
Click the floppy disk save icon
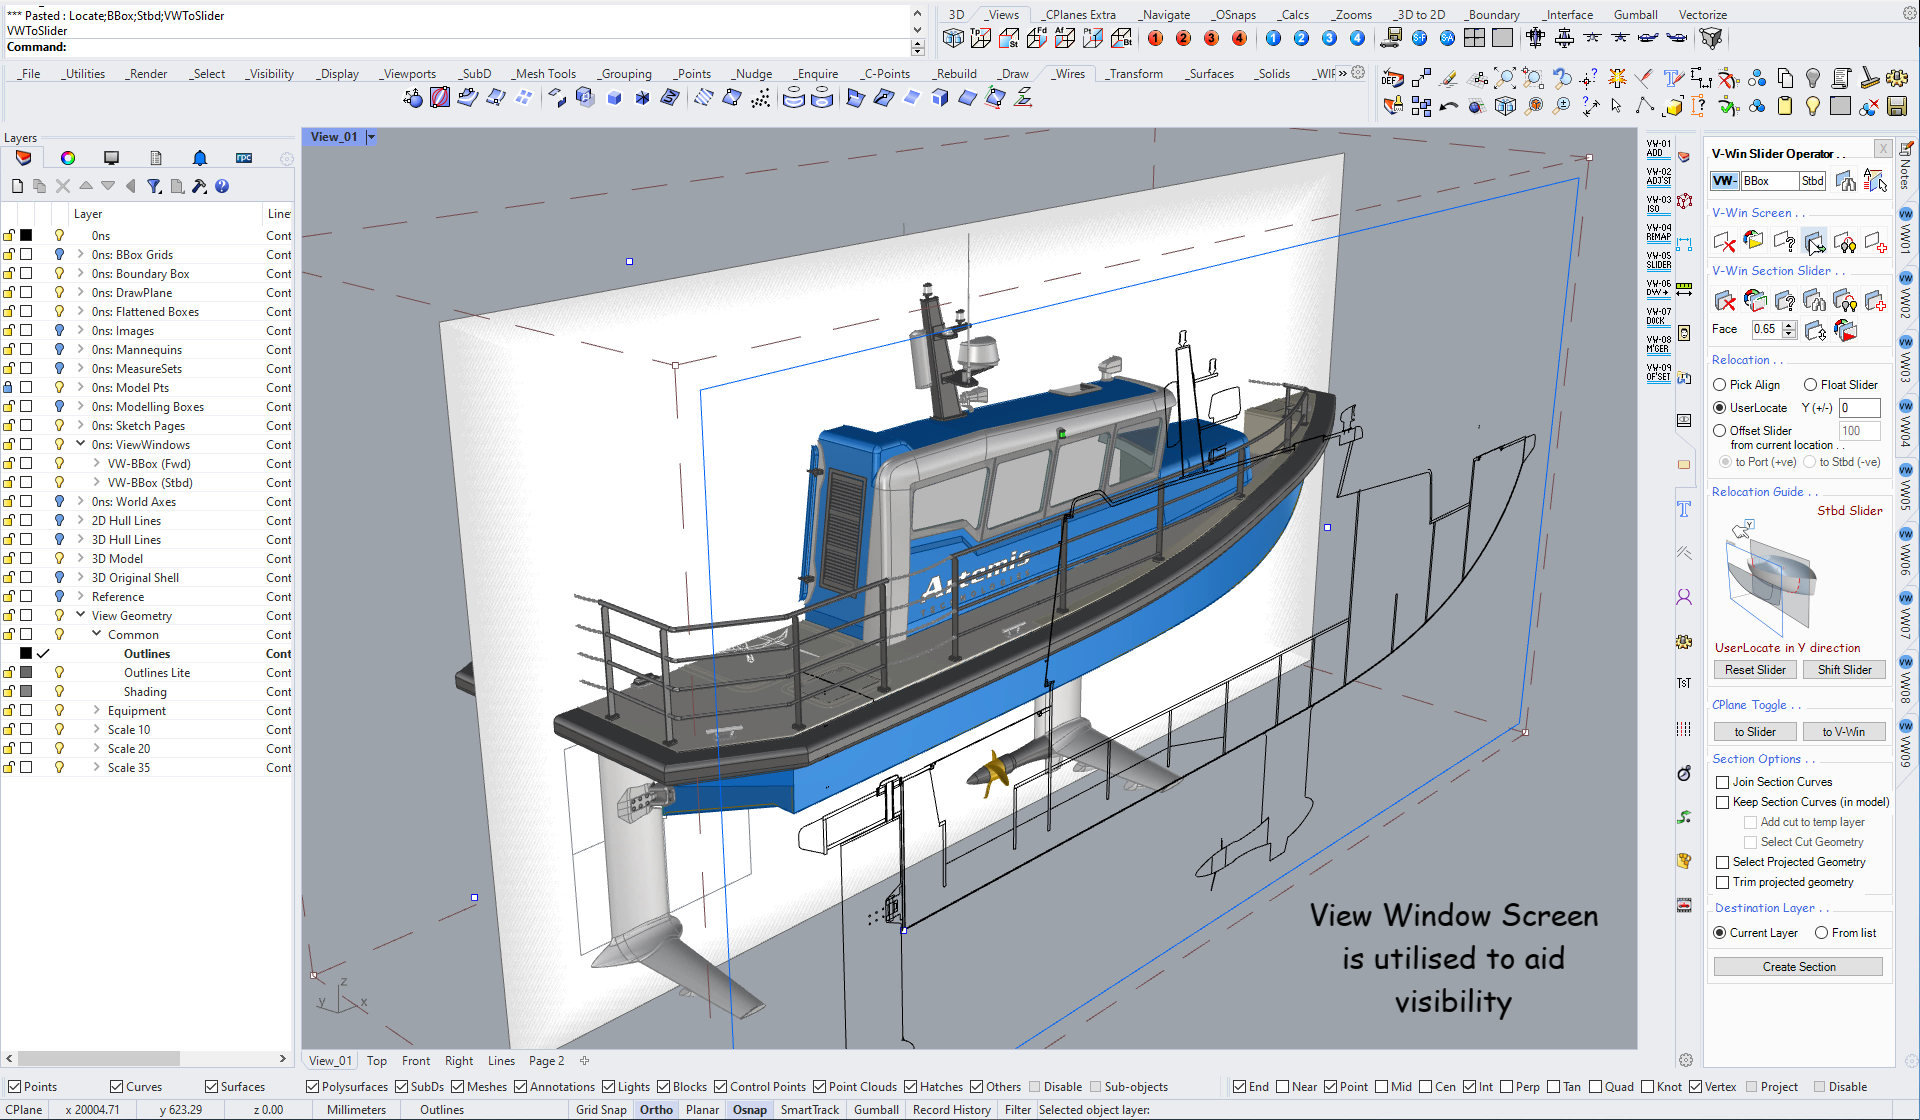[1896, 106]
